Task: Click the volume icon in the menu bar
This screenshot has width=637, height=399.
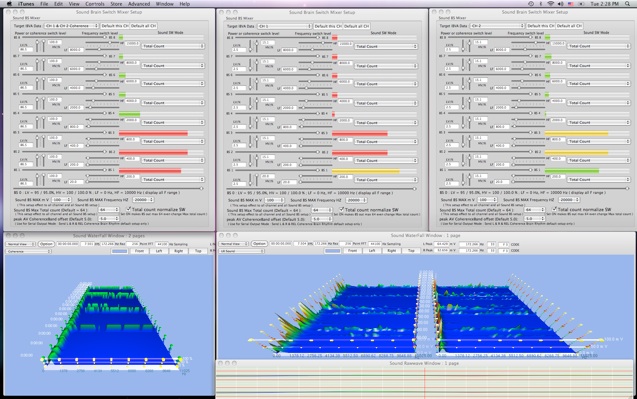Action: coord(561,4)
